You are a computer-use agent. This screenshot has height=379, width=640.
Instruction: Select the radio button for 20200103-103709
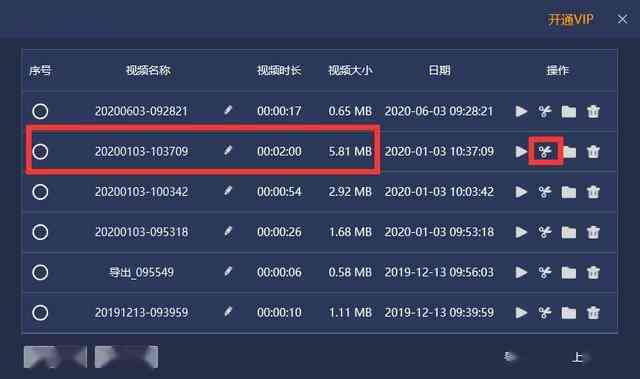pos(40,151)
